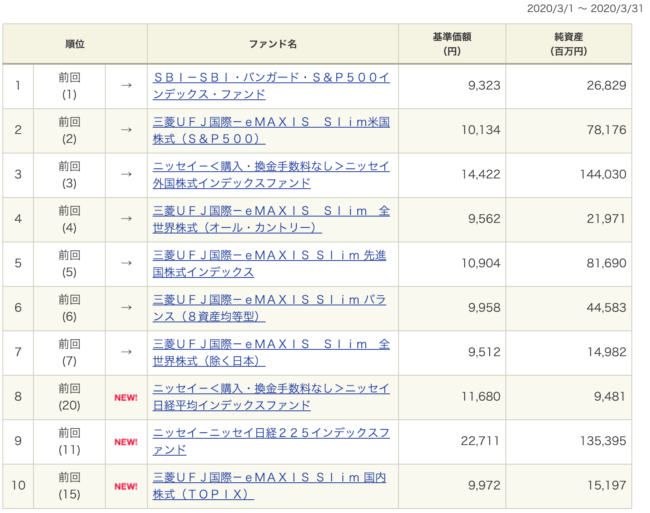The image size is (650, 513).
Task: Click the unchanged arrow in rank 1 row
Action: click(126, 86)
